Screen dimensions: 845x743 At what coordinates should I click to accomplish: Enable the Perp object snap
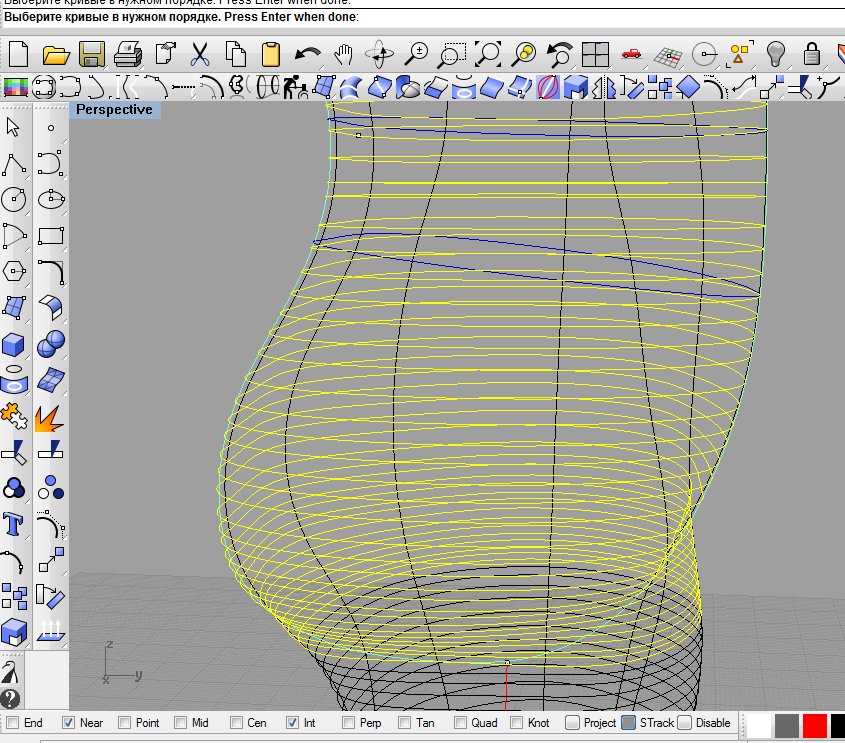348,722
